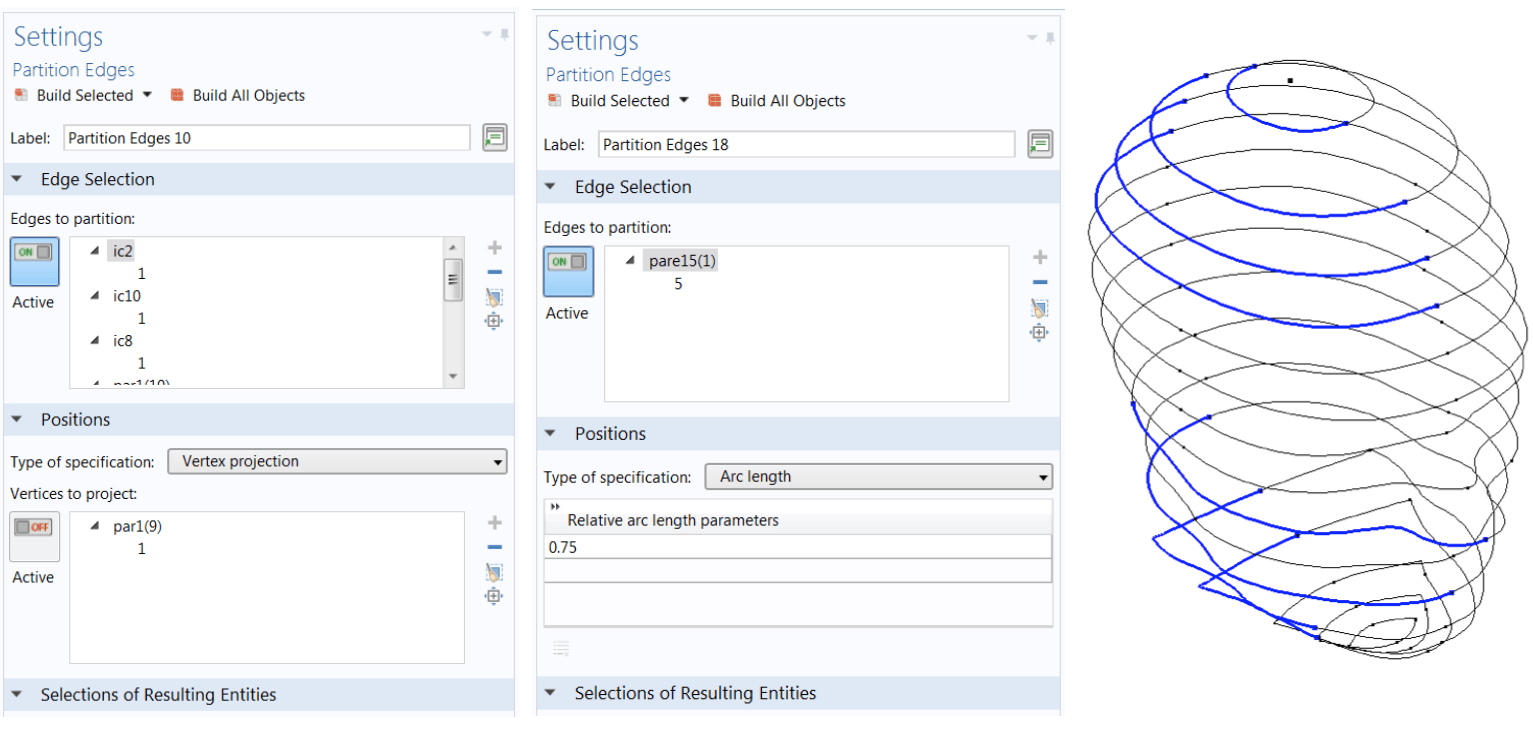
Task: Collapse the ic2 tree item
Action: pyautogui.click(x=93, y=251)
